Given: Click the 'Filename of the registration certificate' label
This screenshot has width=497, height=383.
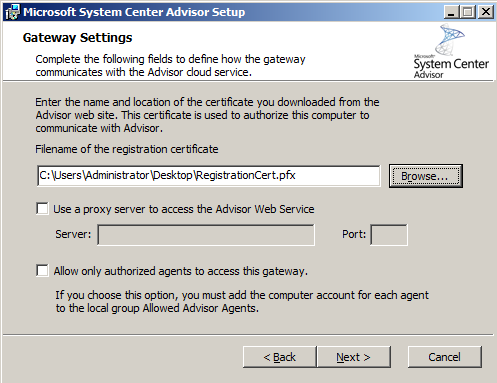Looking at the screenshot, I should tap(127, 149).
